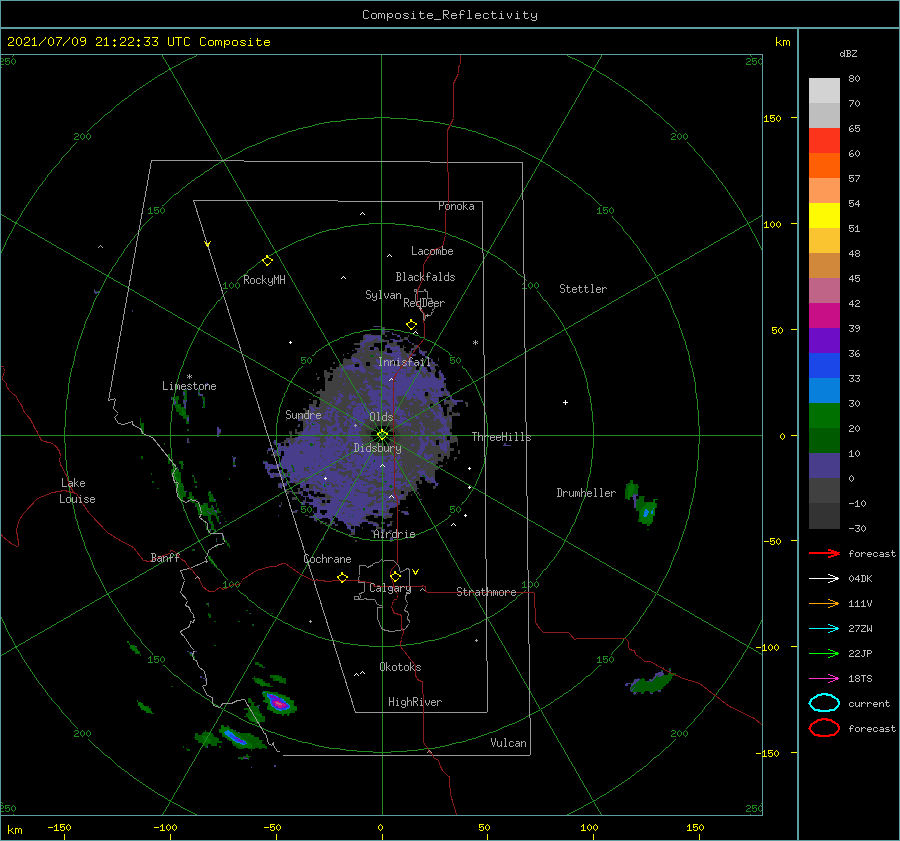The image size is (900, 841).
Task: Select the bright yellow swatch below 54 dBZ
Action: click(x=824, y=215)
